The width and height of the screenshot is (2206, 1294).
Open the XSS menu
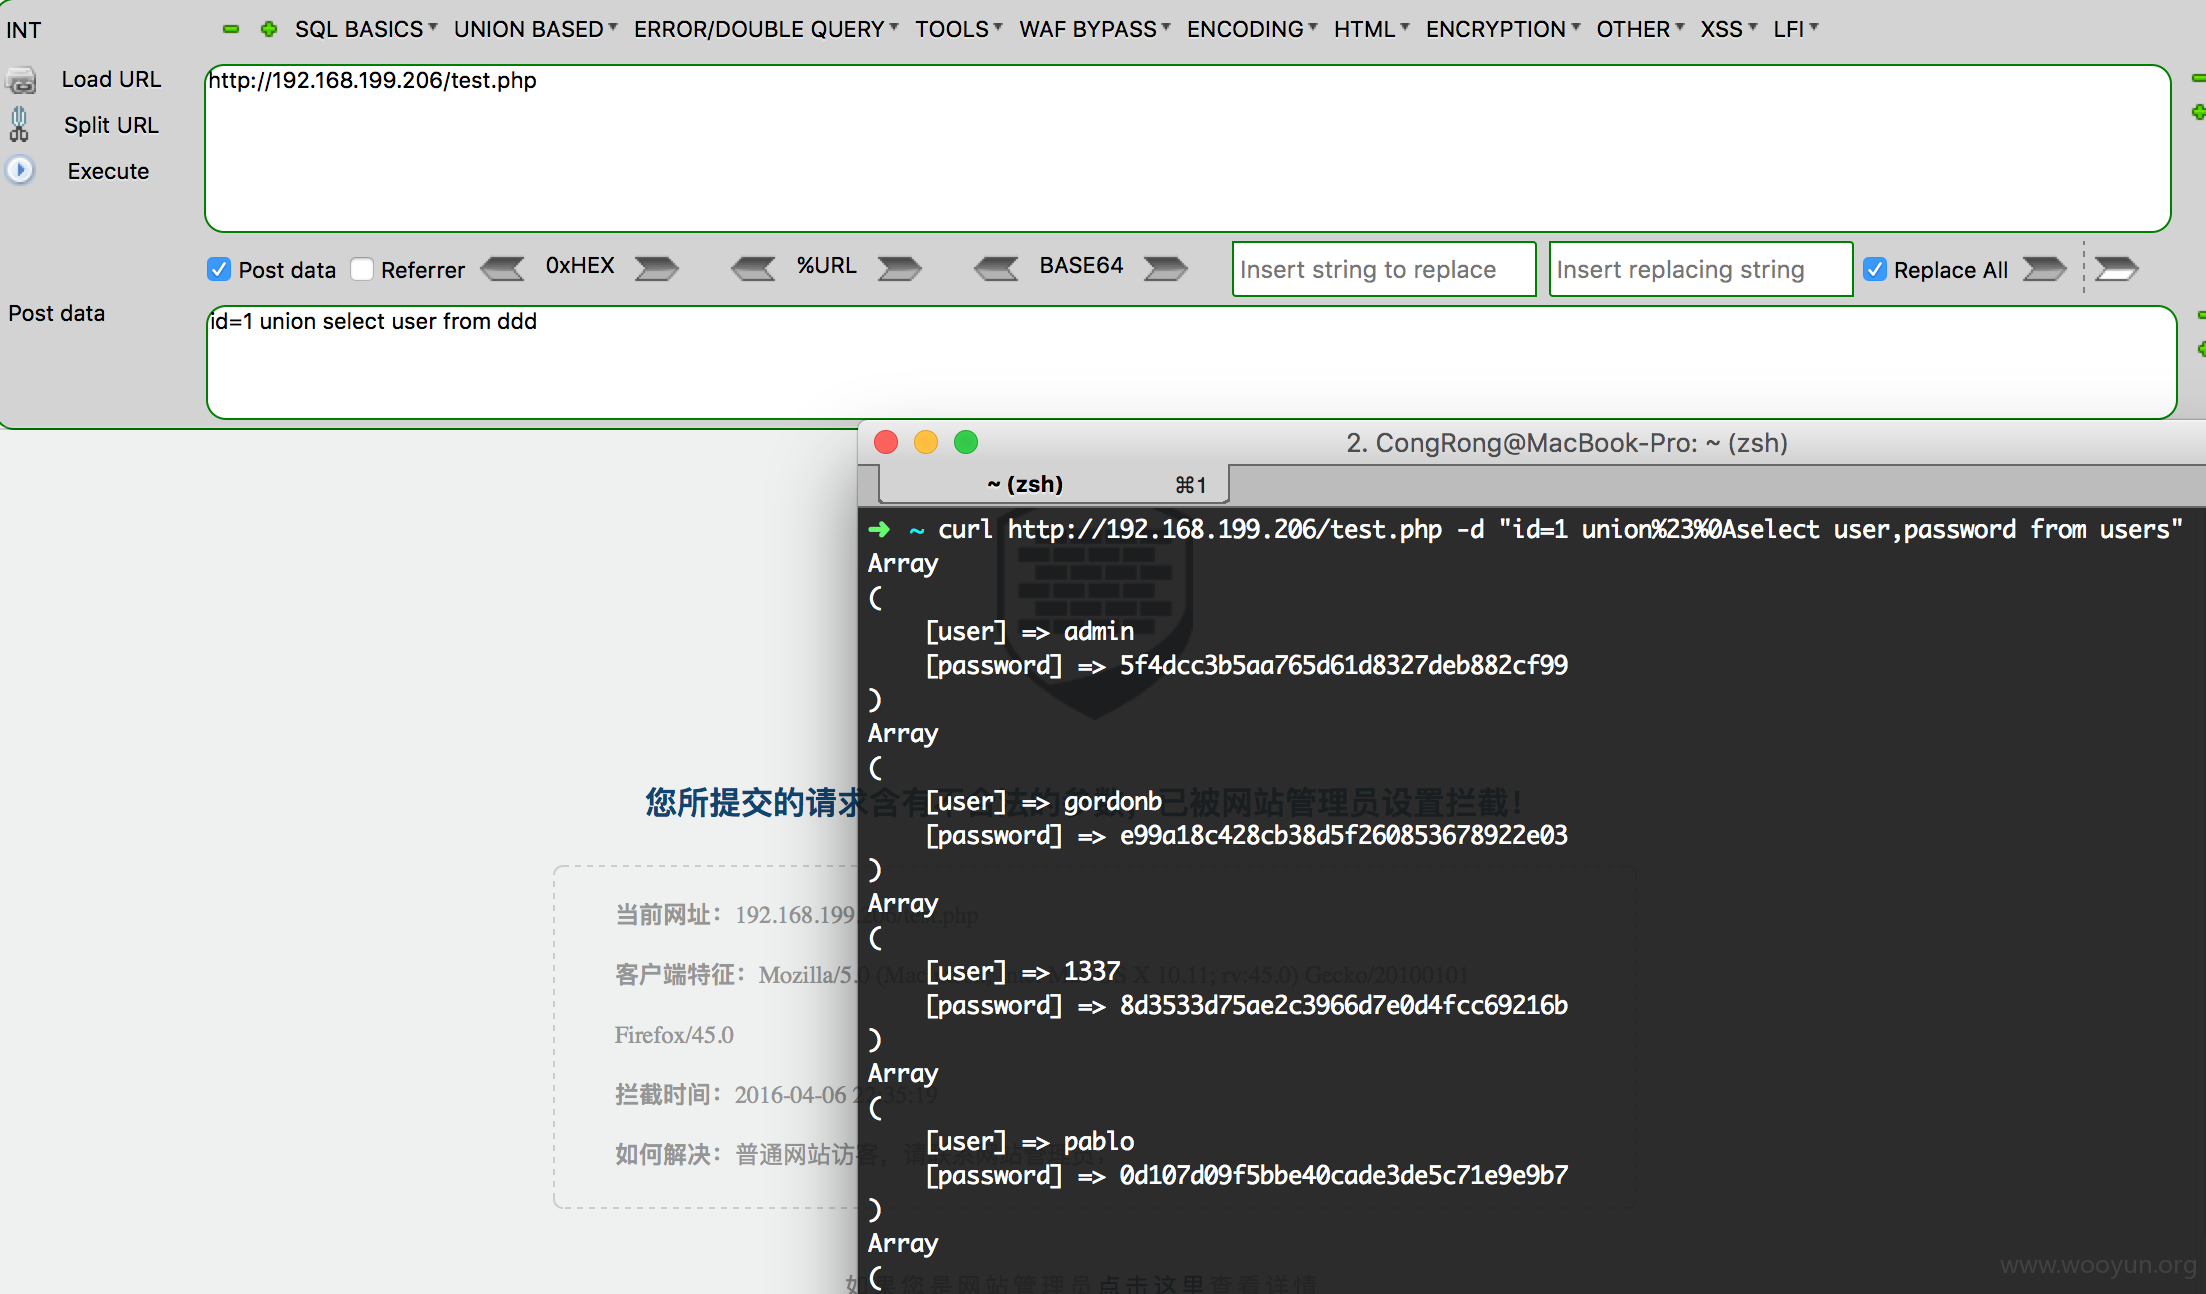pos(1729,29)
